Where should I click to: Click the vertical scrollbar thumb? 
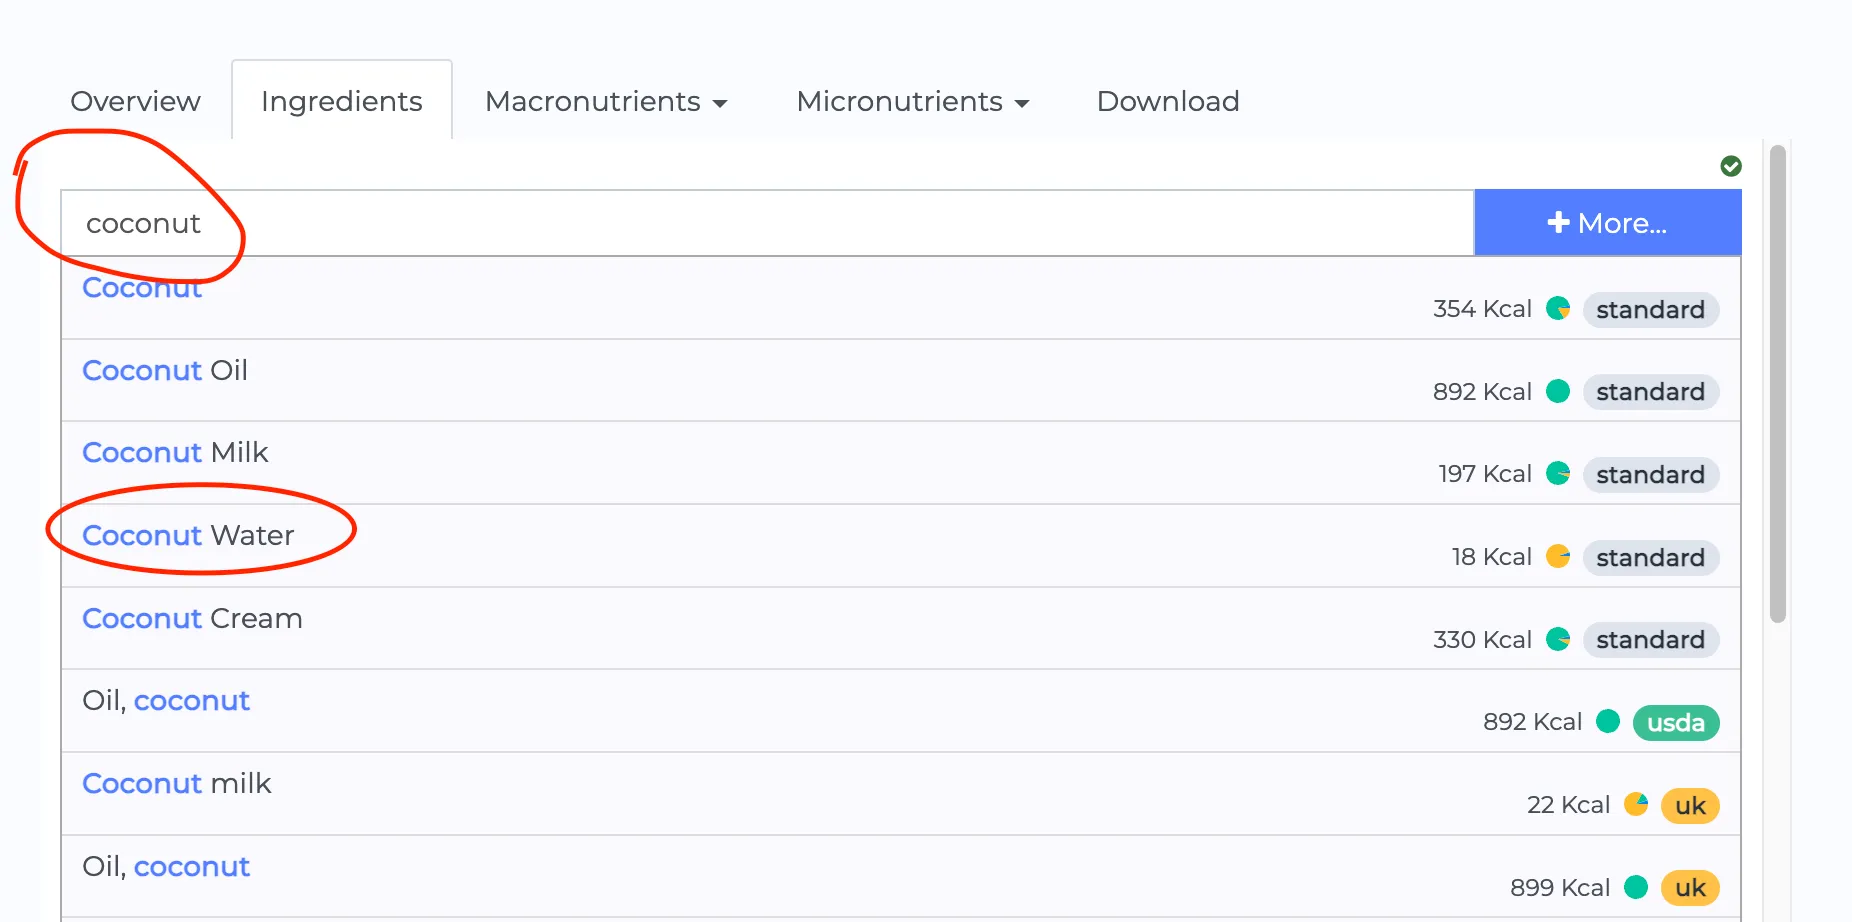(1777, 385)
